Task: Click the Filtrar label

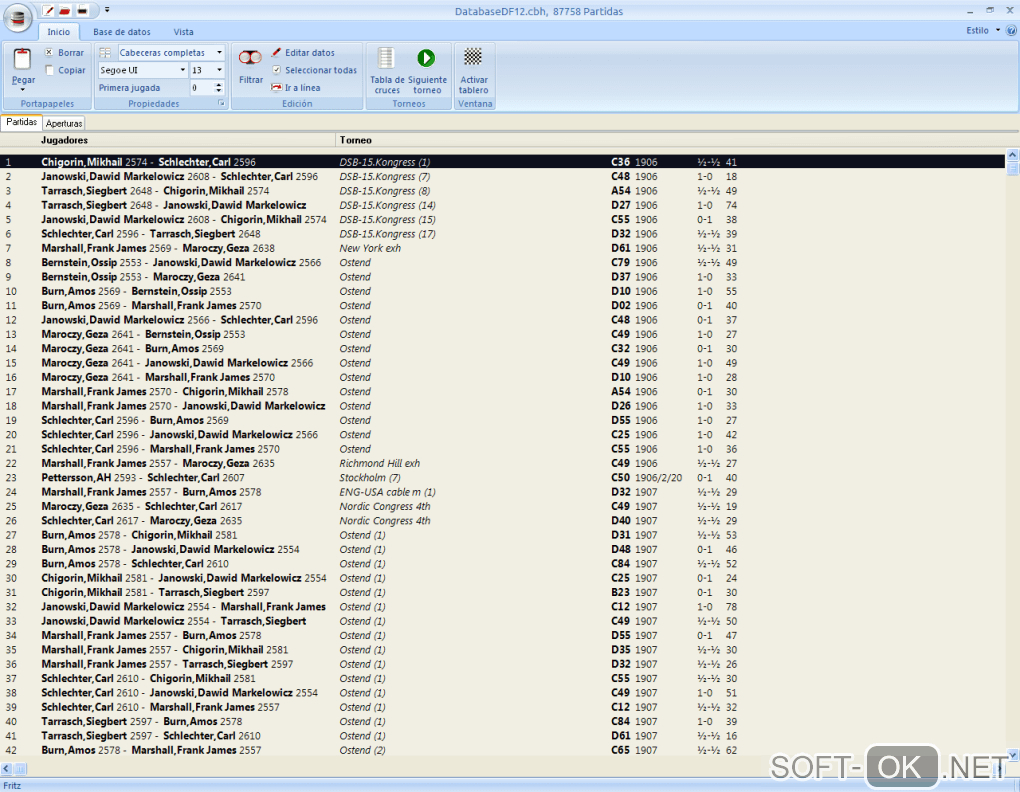Action: tap(251, 80)
